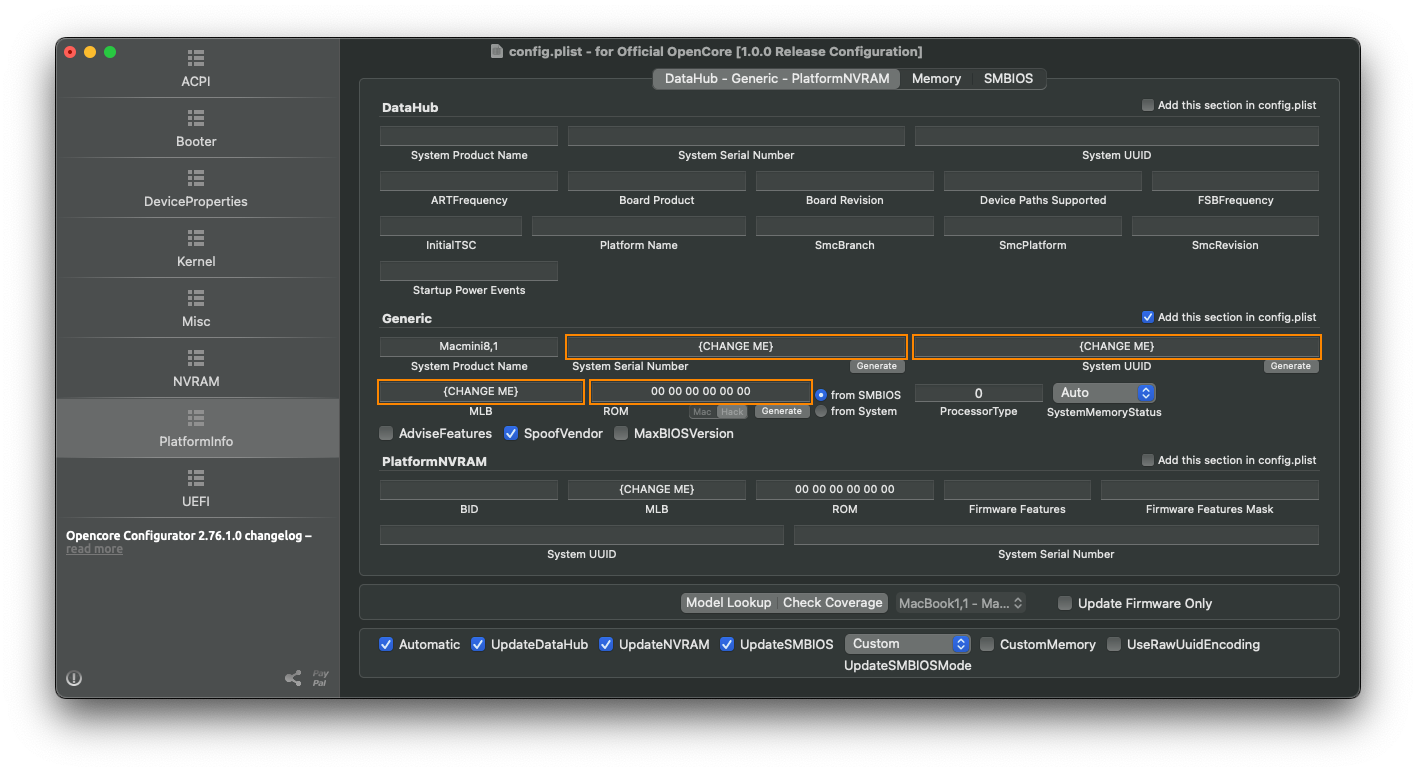Toggle the MaxBIOSVersion checkbox
1416x772 pixels.
coord(621,434)
